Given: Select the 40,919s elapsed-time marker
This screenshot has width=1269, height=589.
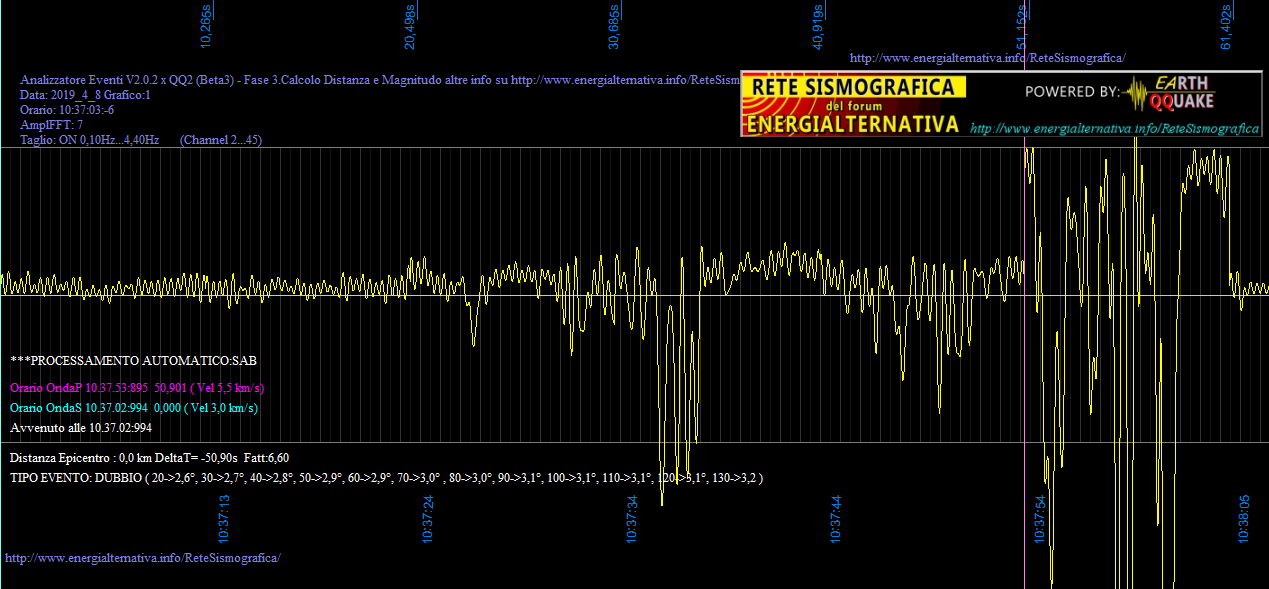Looking at the screenshot, I should [x=818, y=26].
